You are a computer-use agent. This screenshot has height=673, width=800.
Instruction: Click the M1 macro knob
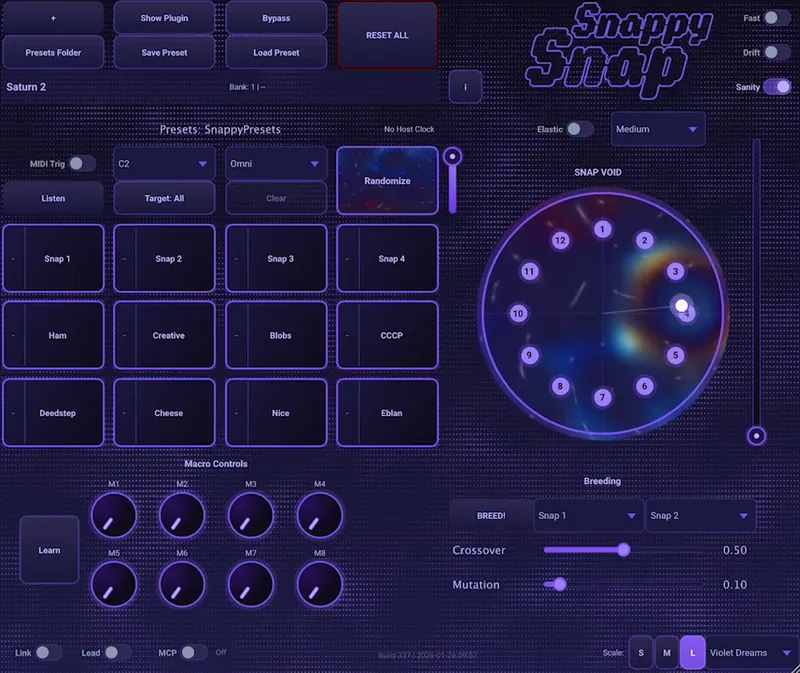[113, 516]
